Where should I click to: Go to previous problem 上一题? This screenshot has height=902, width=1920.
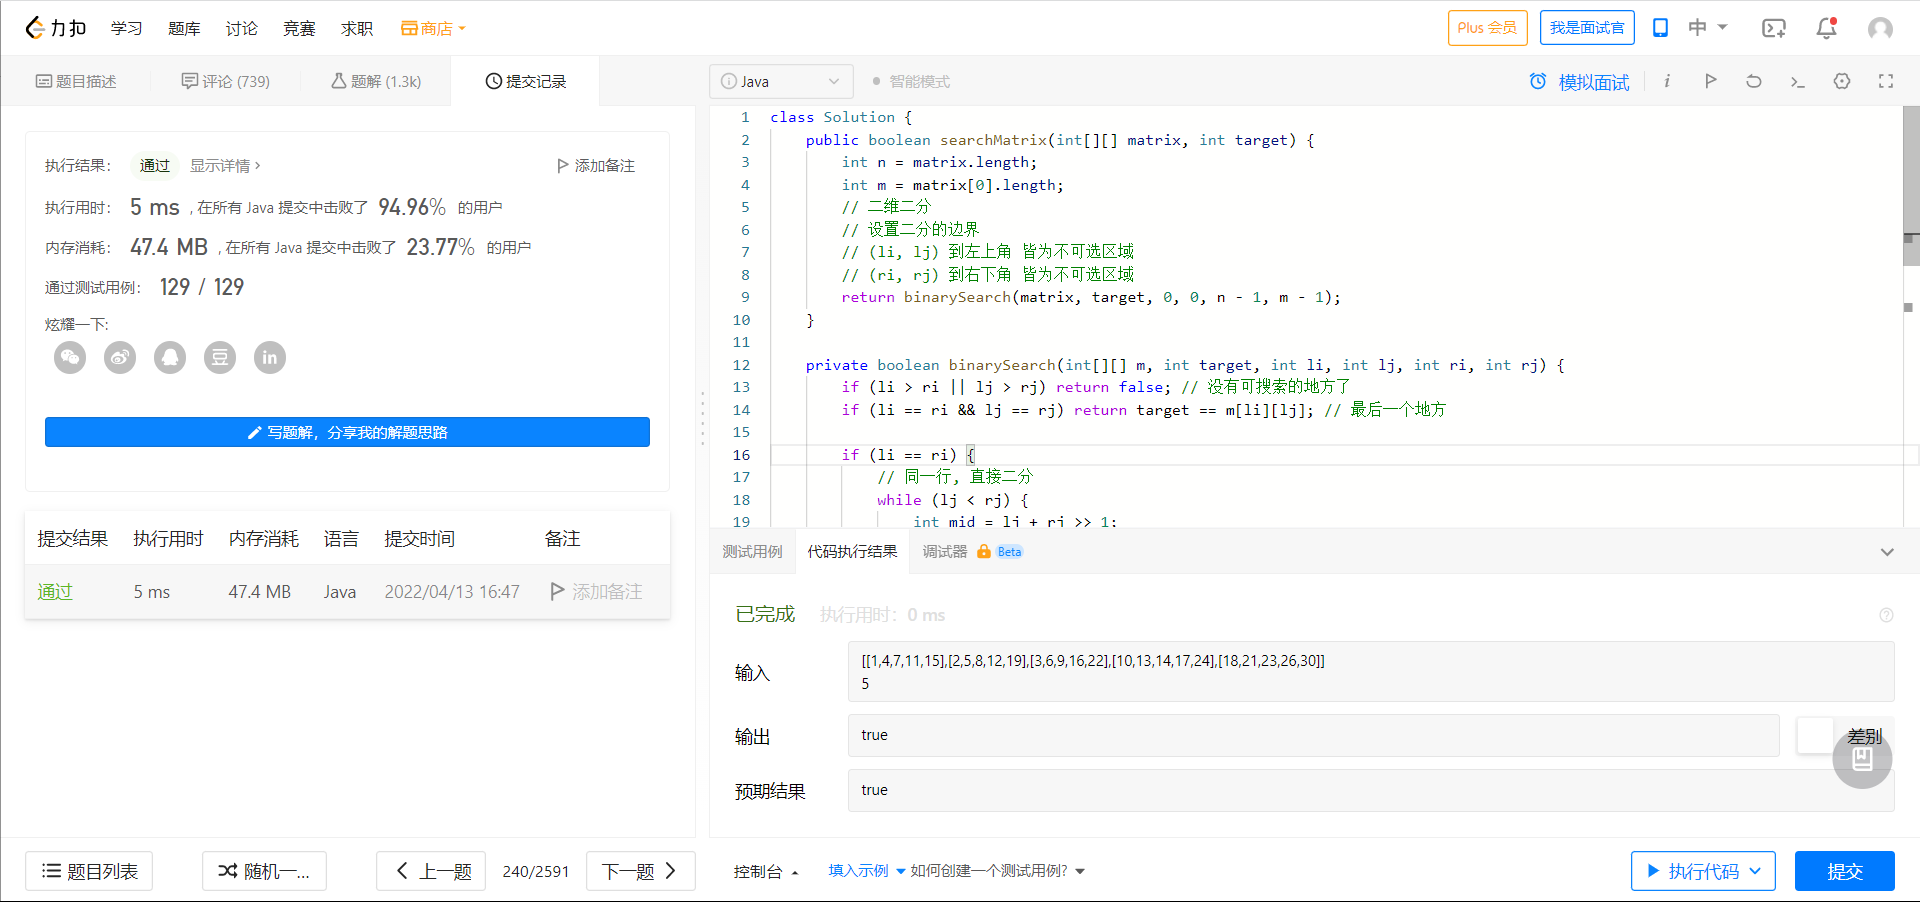click(x=431, y=871)
